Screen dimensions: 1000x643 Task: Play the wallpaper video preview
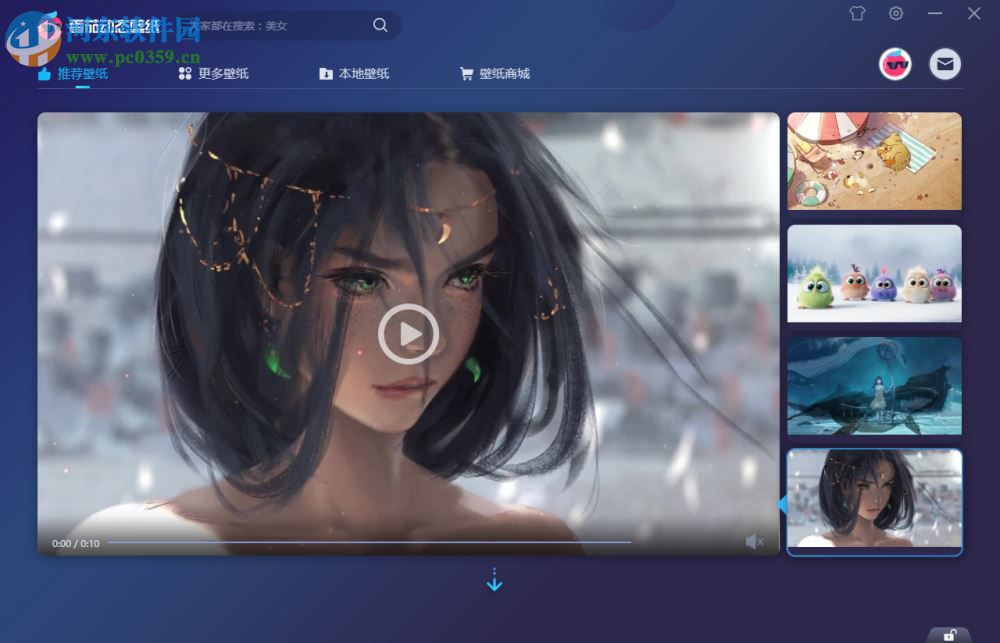coord(408,334)
